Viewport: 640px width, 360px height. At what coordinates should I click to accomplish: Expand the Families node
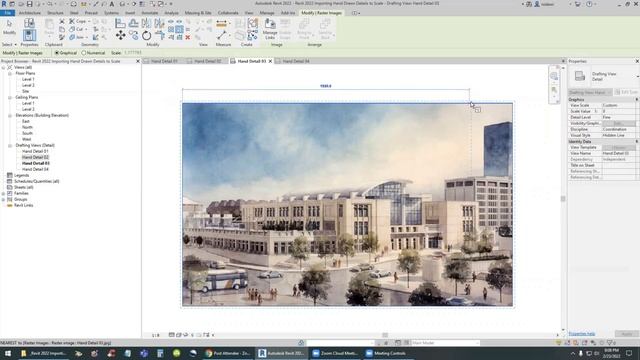click(x=3, y=193)
